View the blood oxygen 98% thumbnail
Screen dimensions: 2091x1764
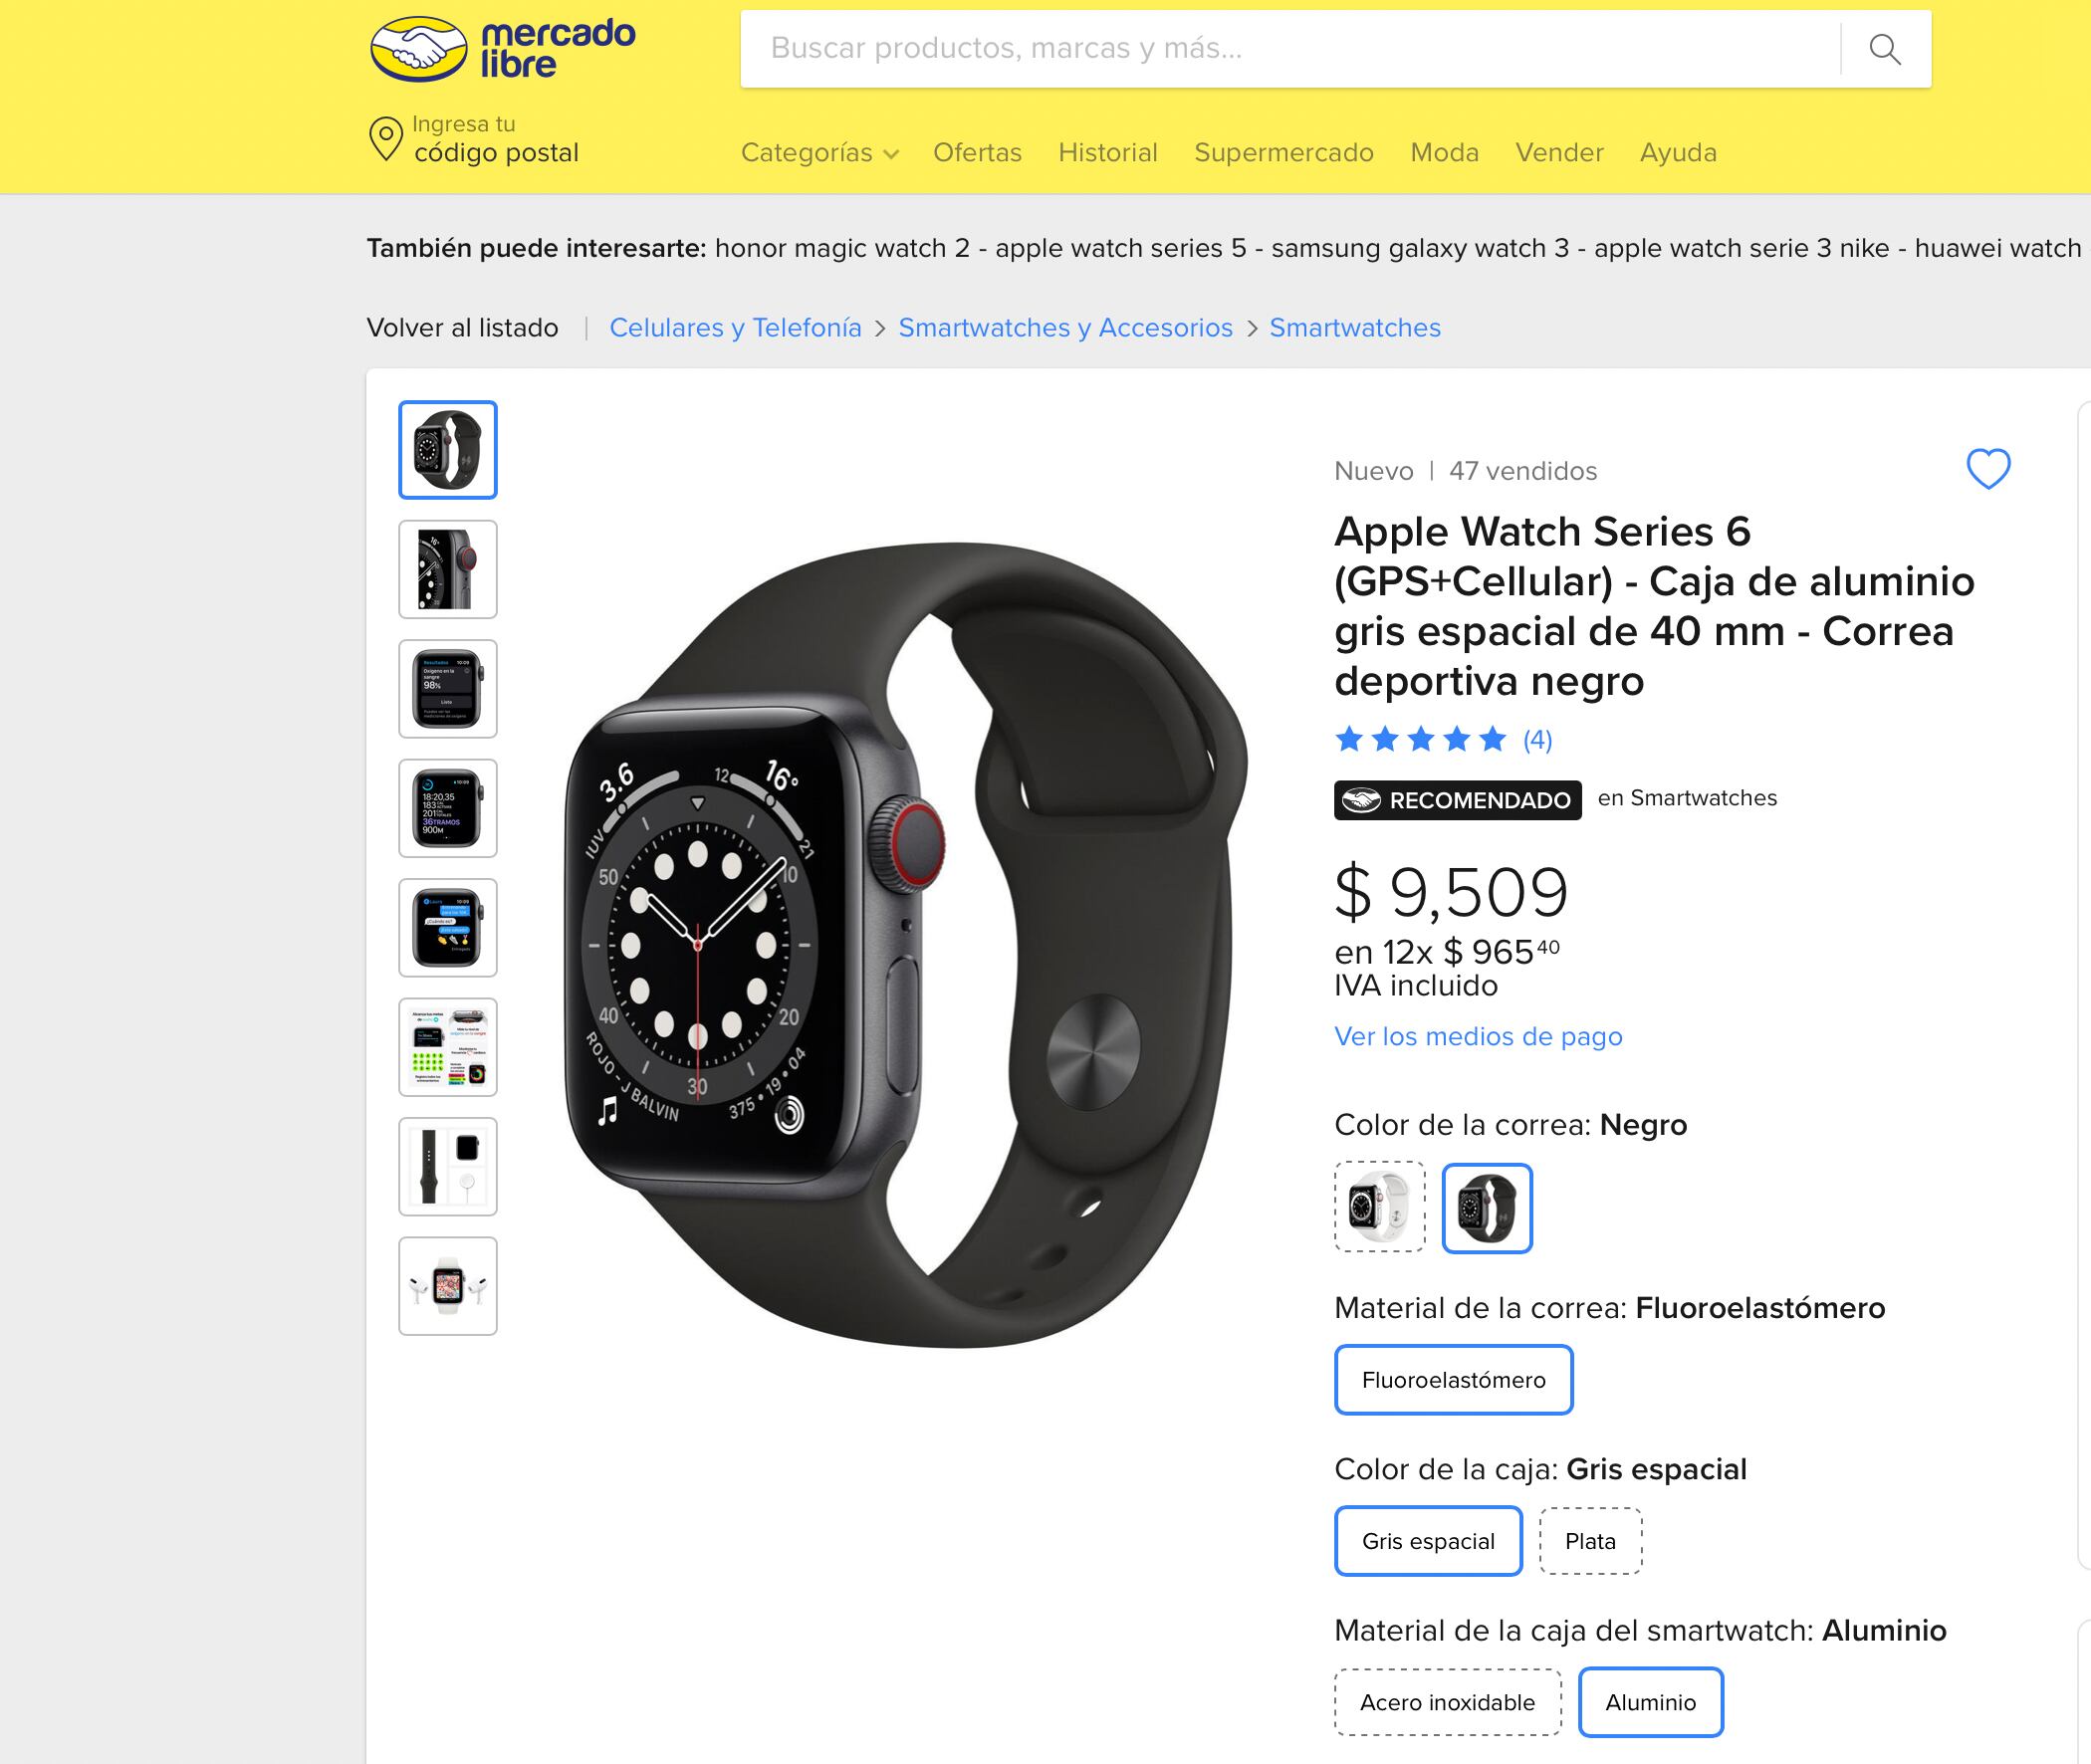pyautogui.click(x=448, y=689)
